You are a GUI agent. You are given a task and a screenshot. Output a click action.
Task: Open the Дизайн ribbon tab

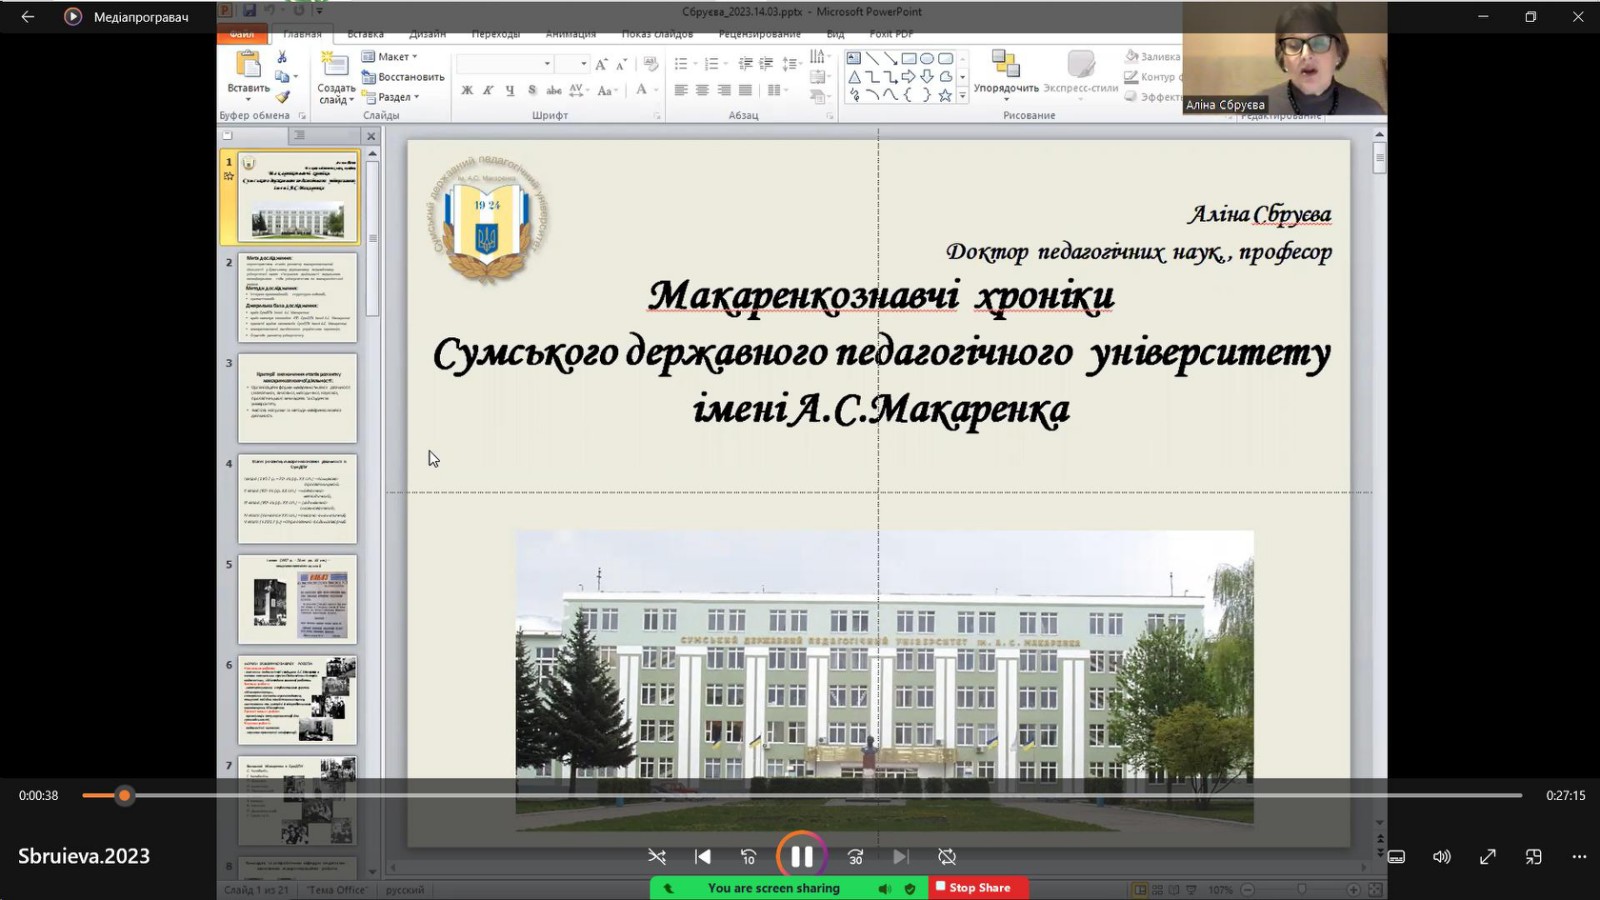[427, 34]
